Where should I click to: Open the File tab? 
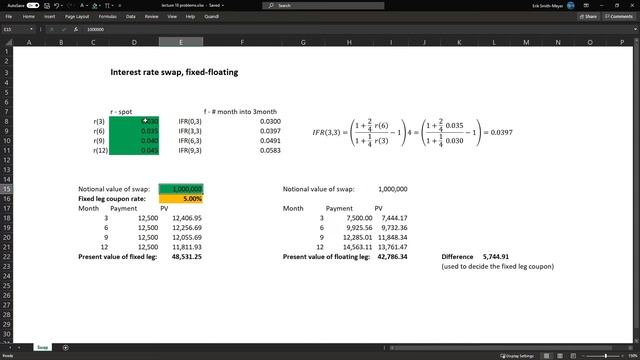pyautogui.click(x=9, y=17)
